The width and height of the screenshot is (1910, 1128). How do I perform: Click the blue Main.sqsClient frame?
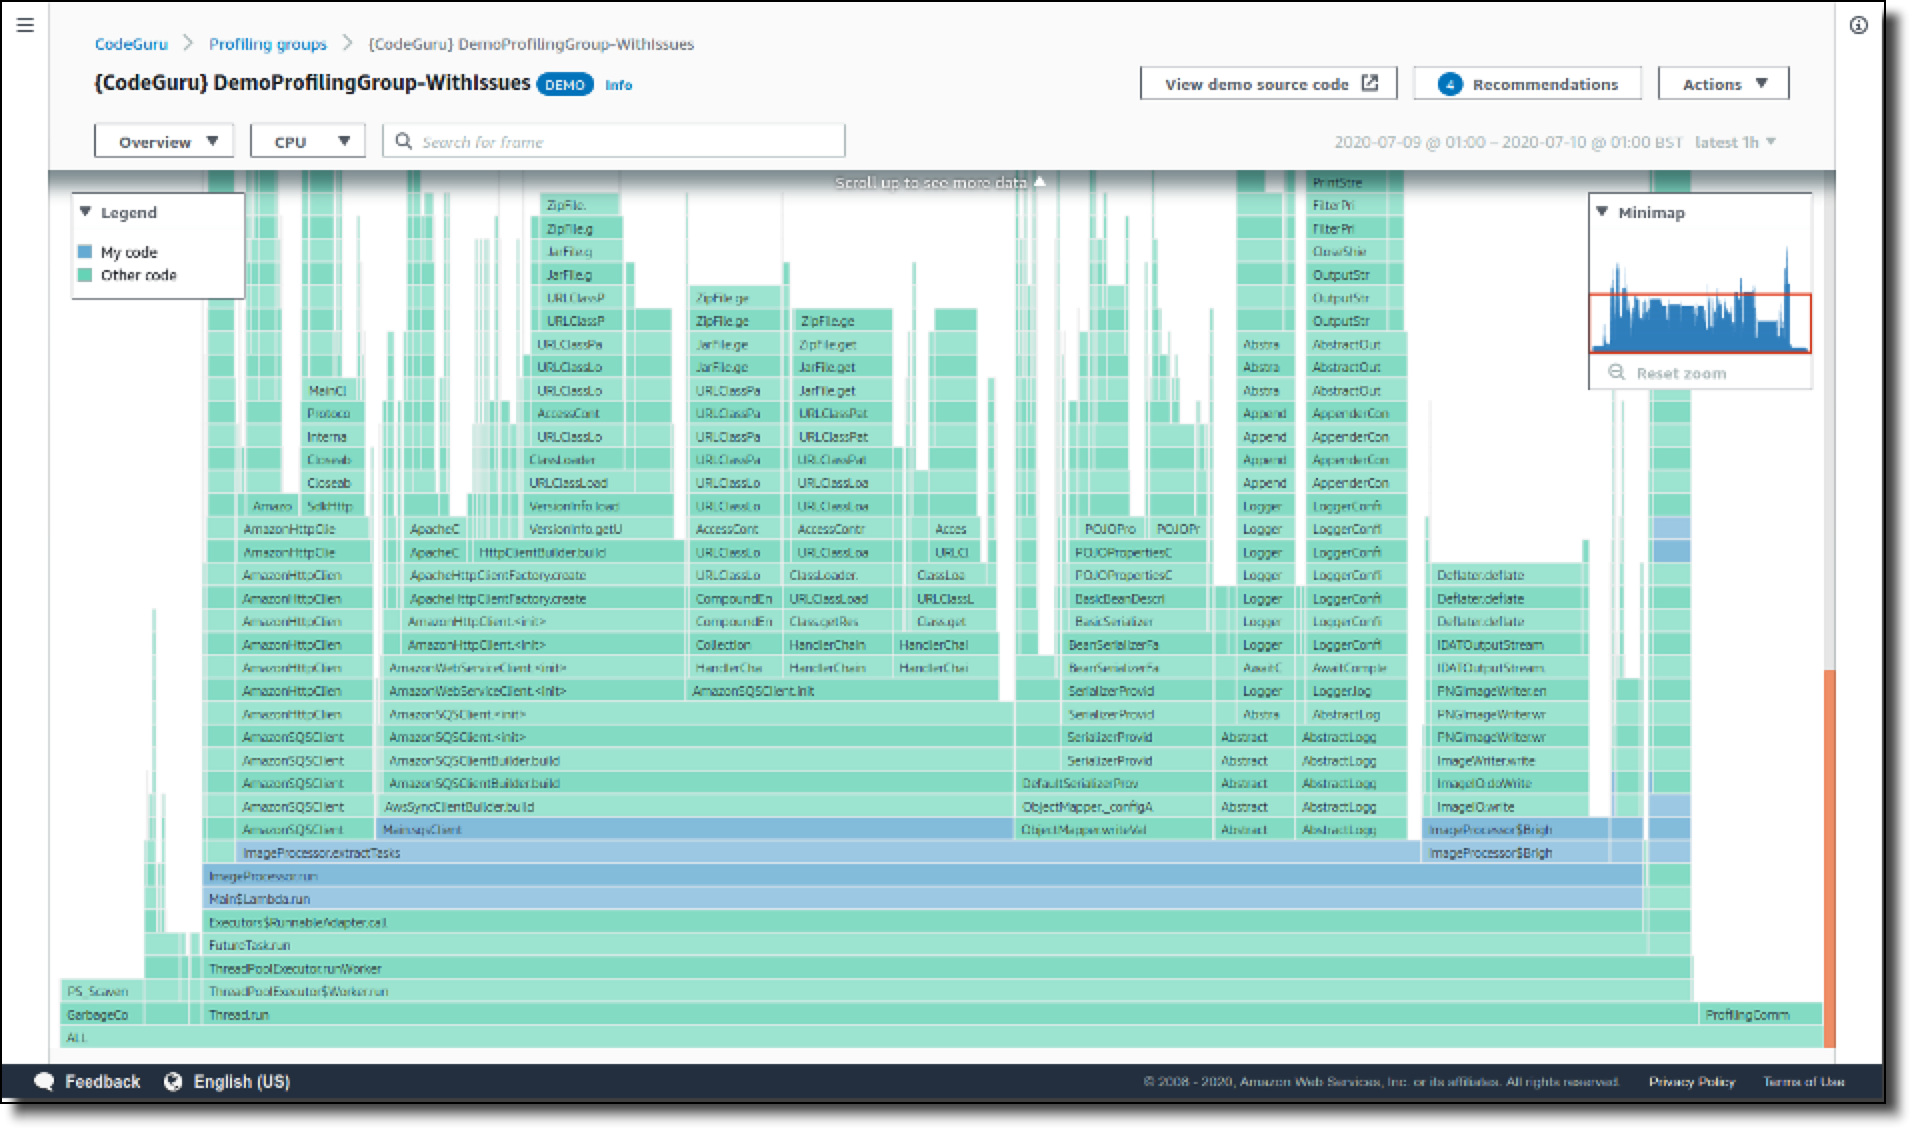click(x=695, y=830)
